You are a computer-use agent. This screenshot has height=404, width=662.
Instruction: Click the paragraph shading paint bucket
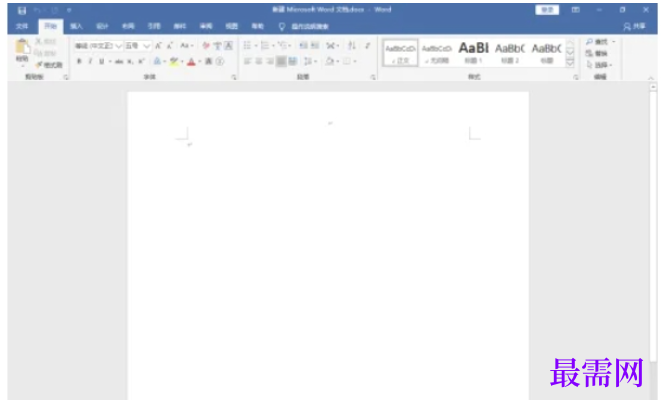329,62
